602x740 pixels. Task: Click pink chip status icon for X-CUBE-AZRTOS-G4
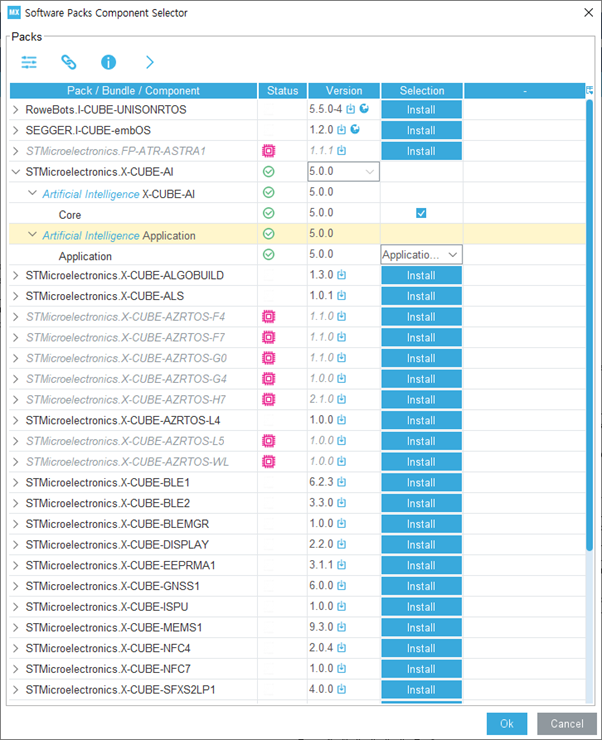point(268,379)
